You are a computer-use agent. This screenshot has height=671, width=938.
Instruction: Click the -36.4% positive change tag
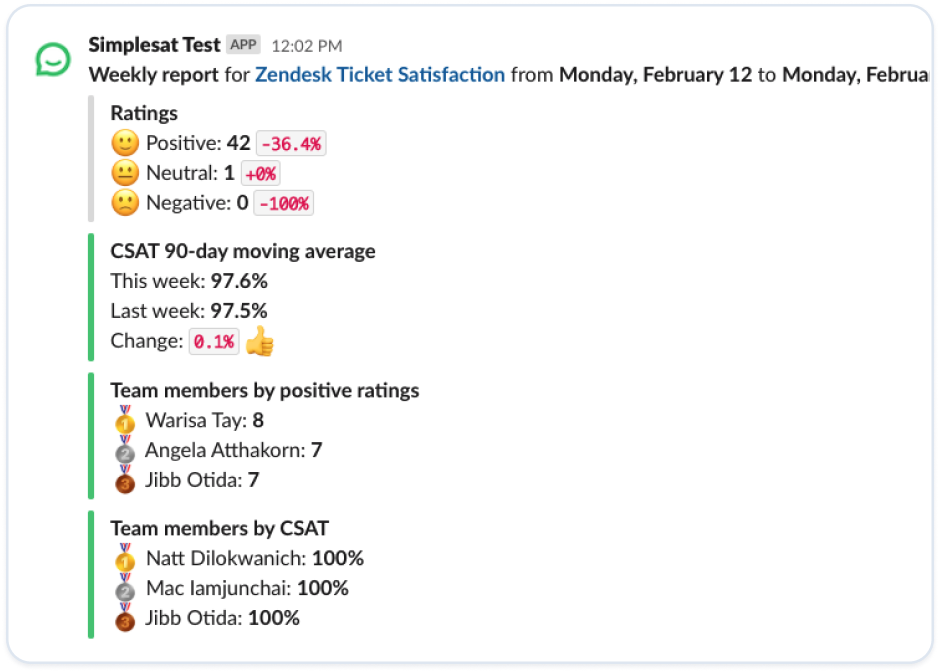291,144
